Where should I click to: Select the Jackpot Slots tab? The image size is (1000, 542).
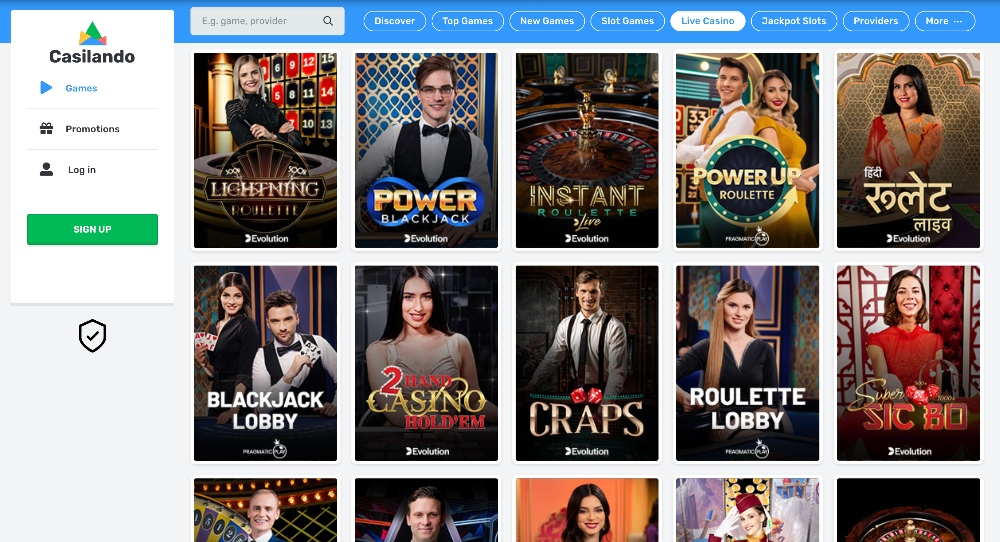(793, 21)
